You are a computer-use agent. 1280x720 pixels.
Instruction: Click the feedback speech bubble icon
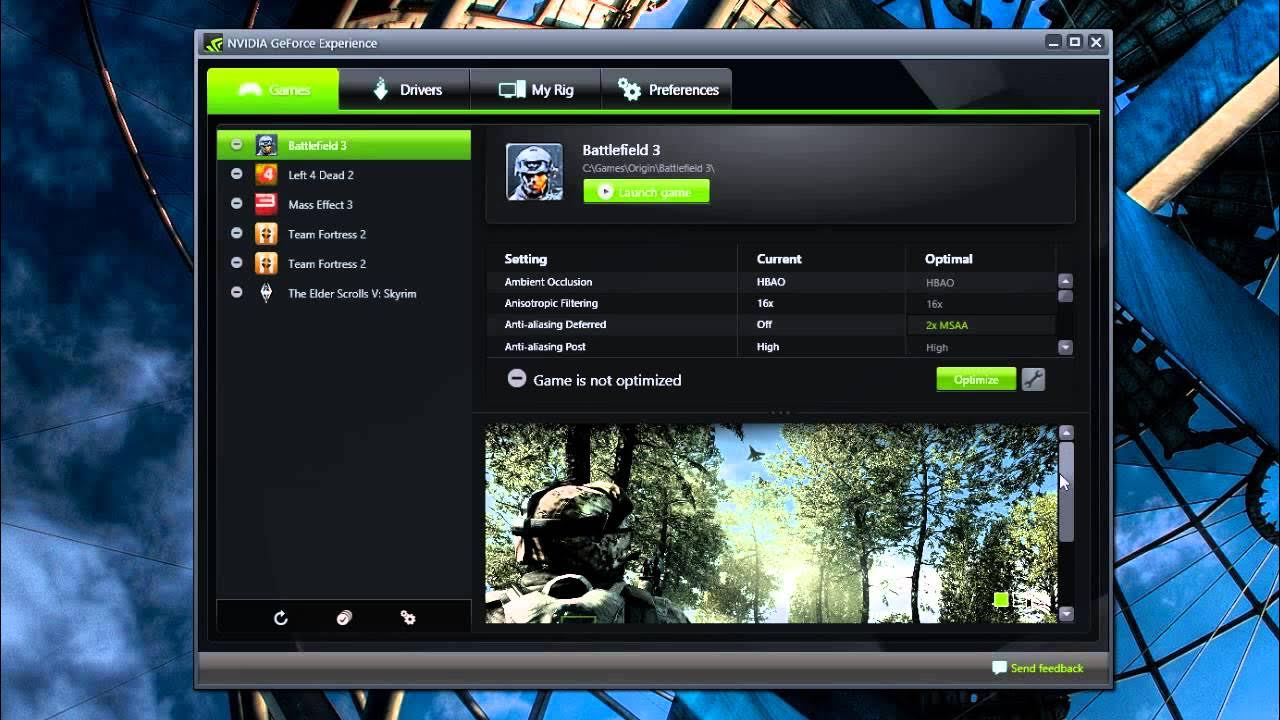tap(999, 668)
